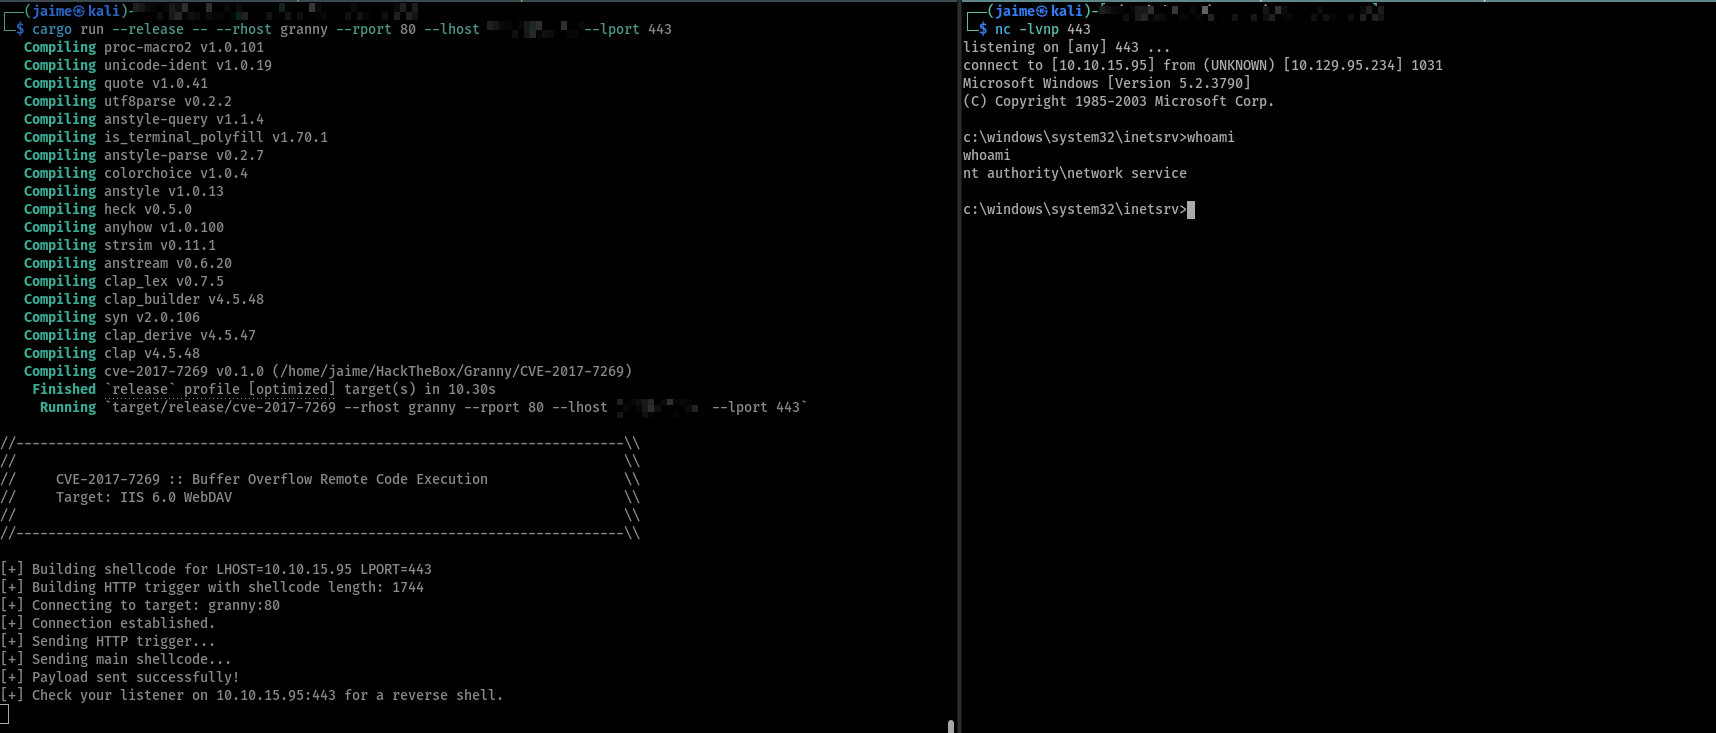Click the 'Compiling unicode-ident v1.0.19' line
1716x733 pixels.
click(148, 65)
